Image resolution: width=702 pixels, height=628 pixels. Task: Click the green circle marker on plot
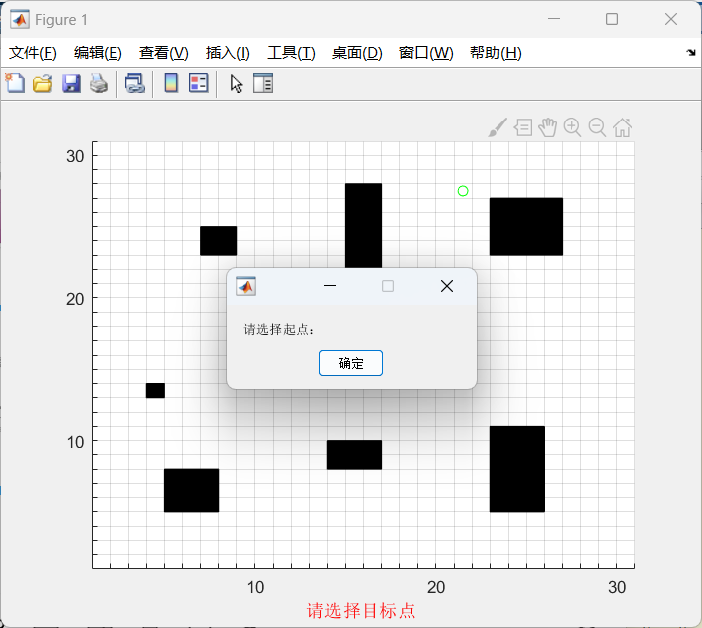click(x=463, y=191)
